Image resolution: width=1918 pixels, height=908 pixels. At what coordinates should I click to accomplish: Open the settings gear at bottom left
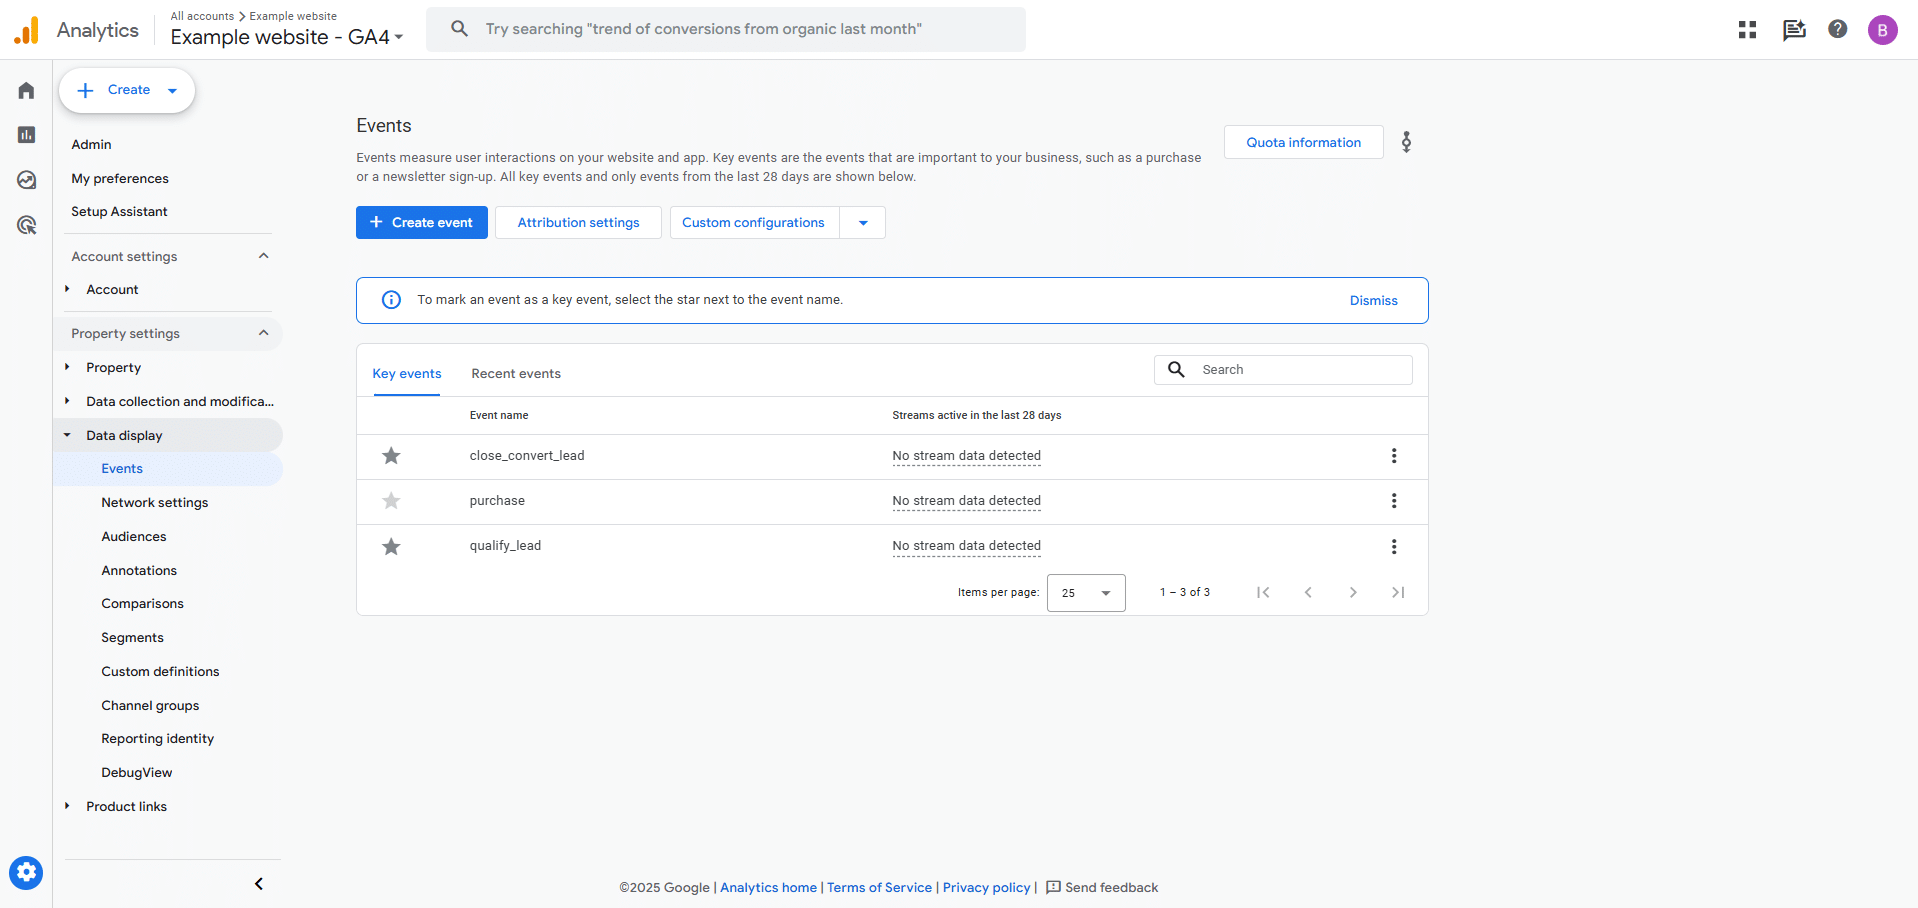click(26, 872)
